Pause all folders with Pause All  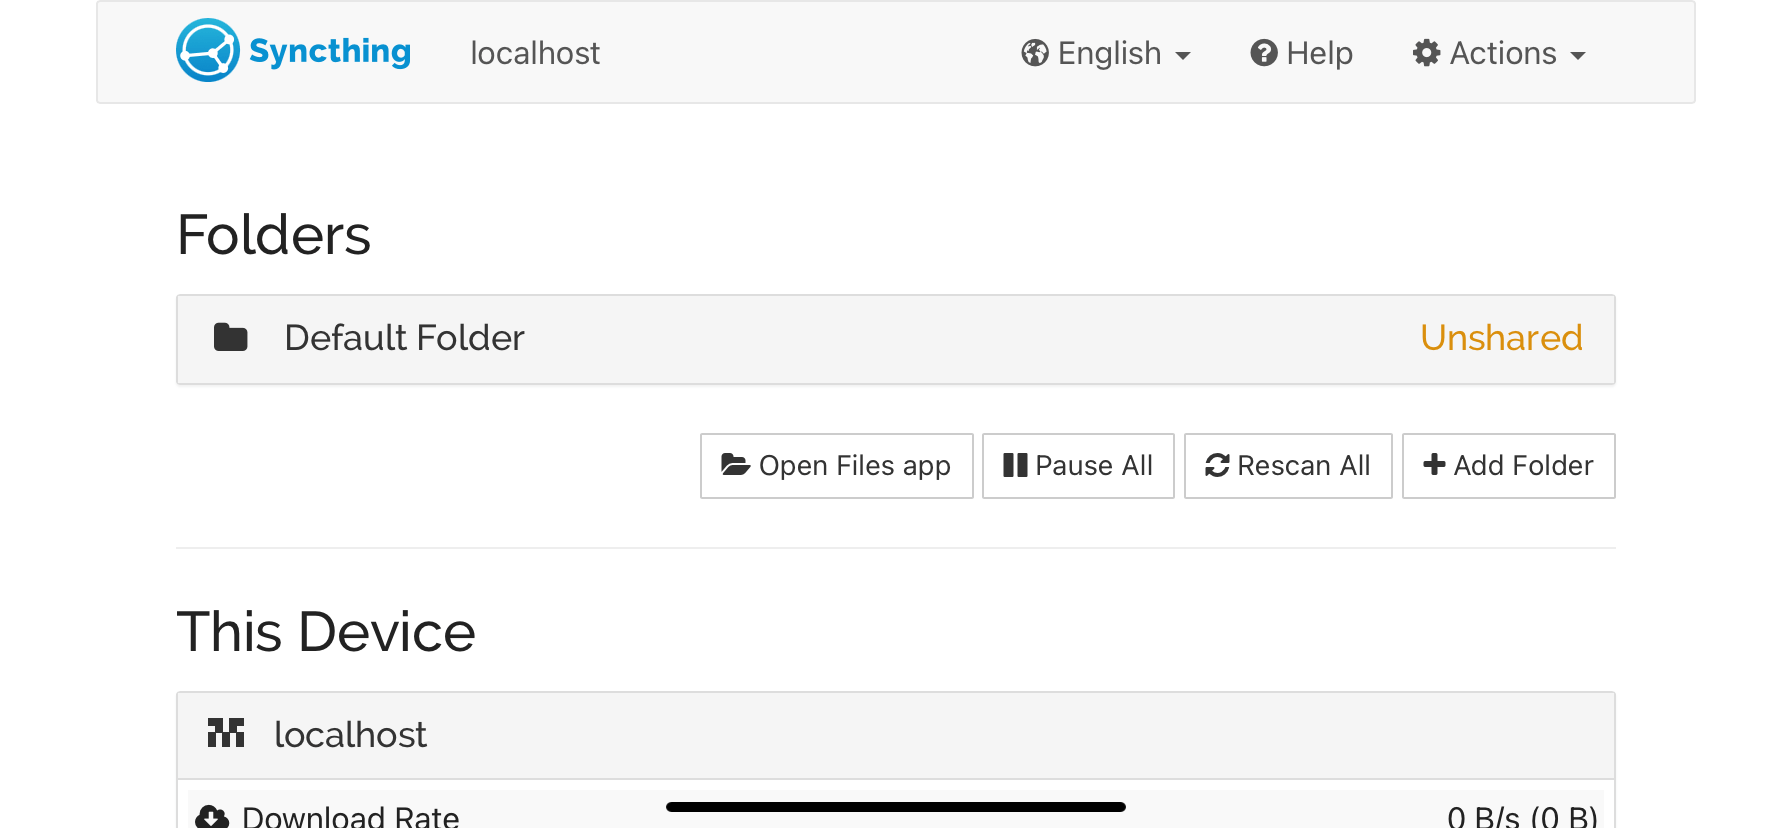pyautogui.click(x=1078, y=466)
